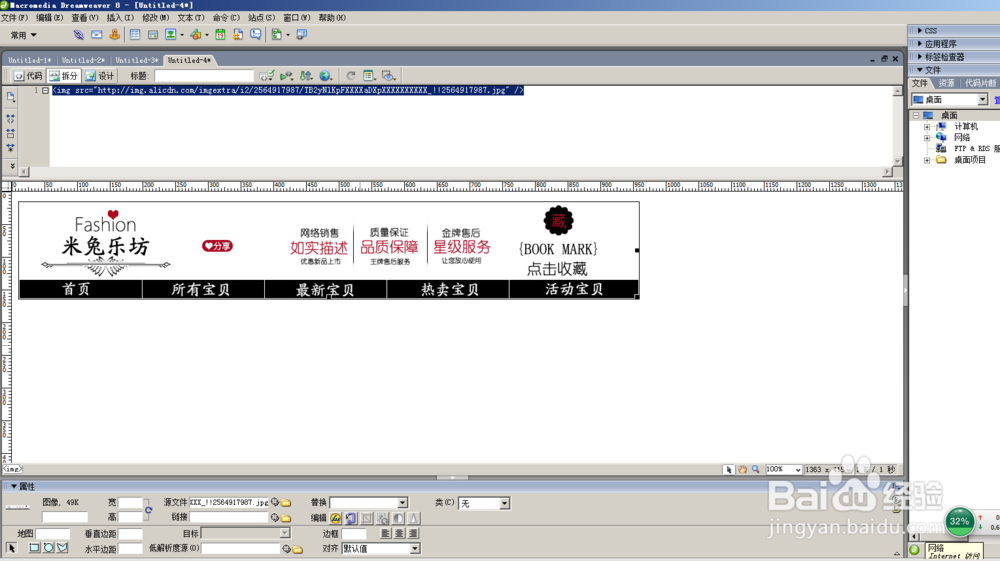1000x561 pixels.
Task: Click the Date insert icon
Action: [x=220, y=35]
